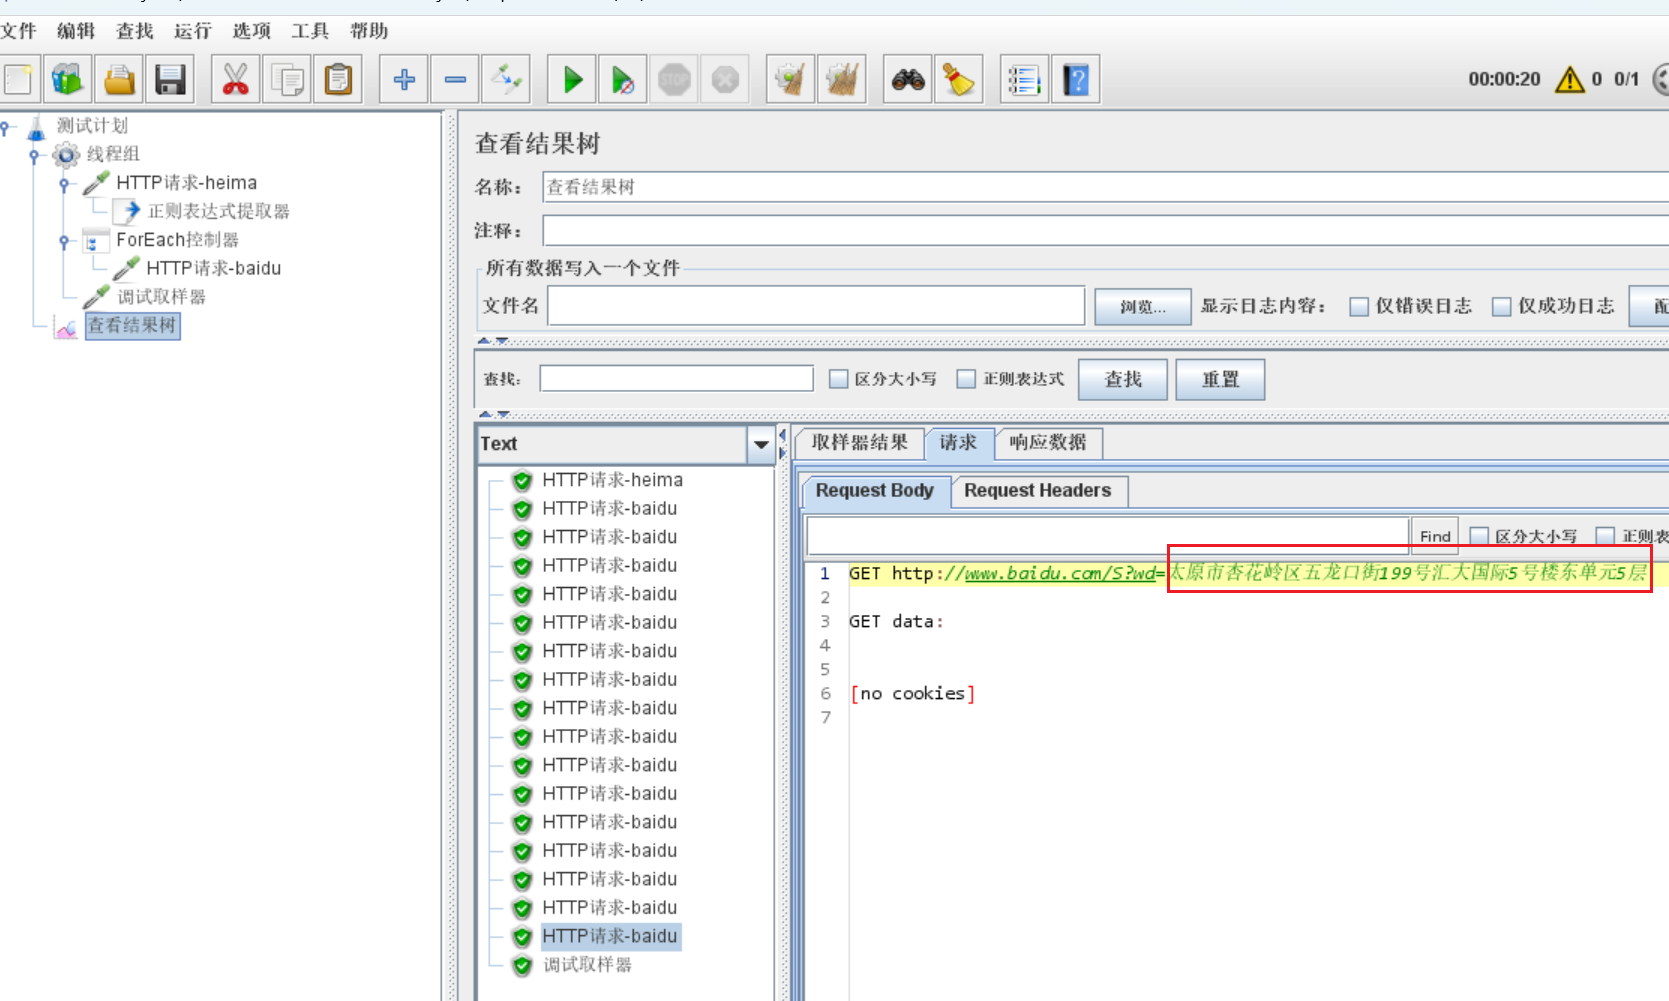
Task: Toggle 正则表达式 checkbox beside 查找 field
Action: click(x=966, y=379)
